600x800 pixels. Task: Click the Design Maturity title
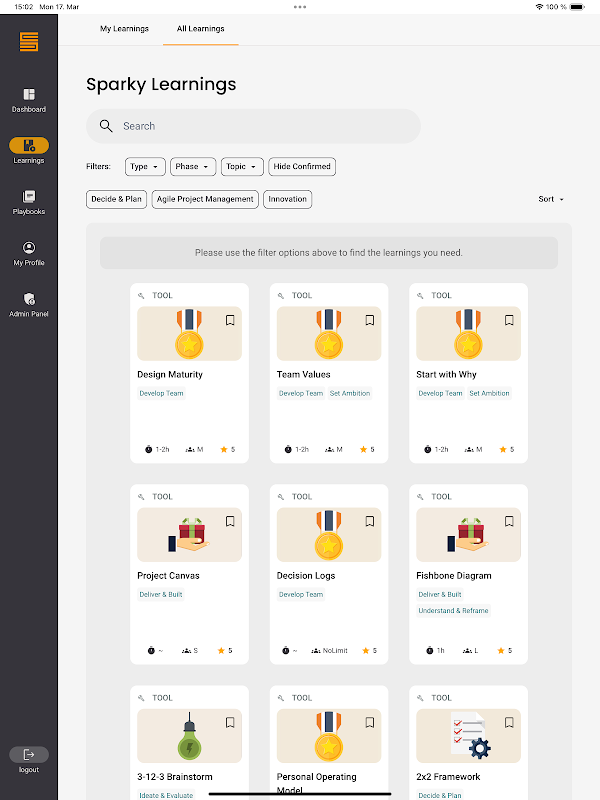[x=170, y=374]
